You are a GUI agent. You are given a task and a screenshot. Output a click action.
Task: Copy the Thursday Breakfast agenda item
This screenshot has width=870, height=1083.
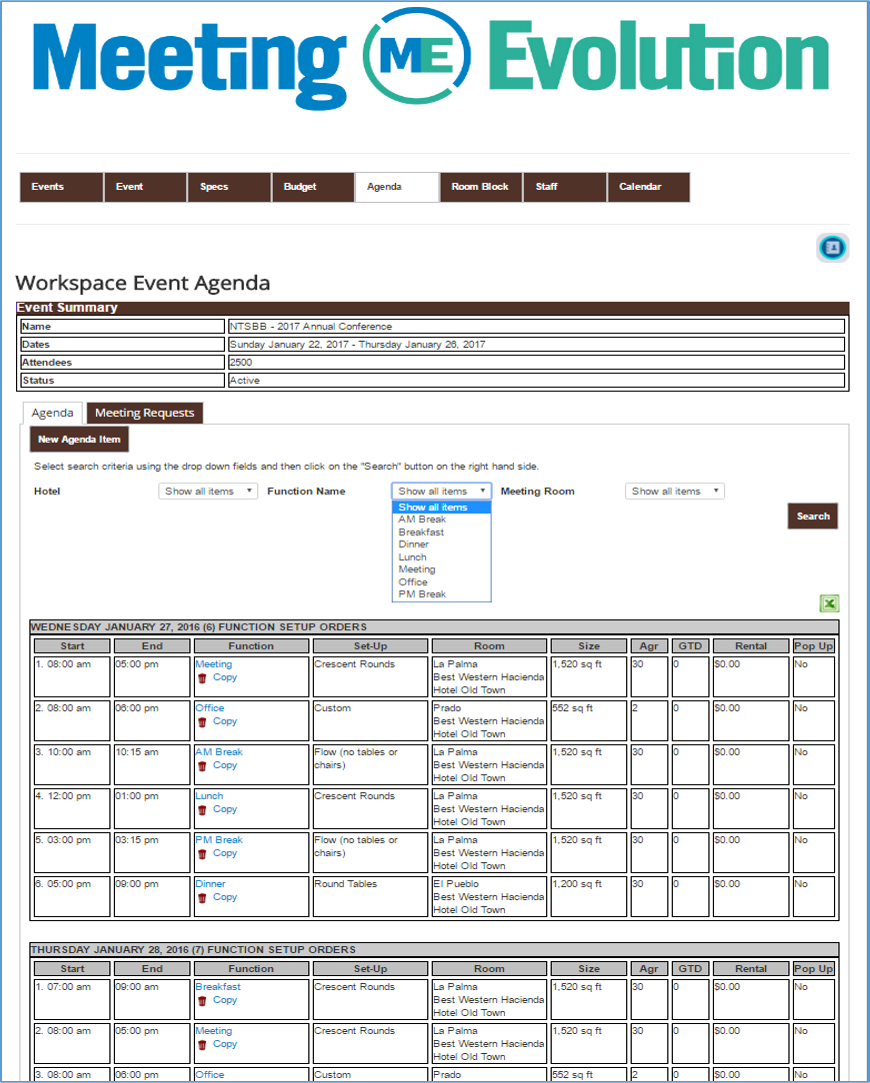[224, 999]
